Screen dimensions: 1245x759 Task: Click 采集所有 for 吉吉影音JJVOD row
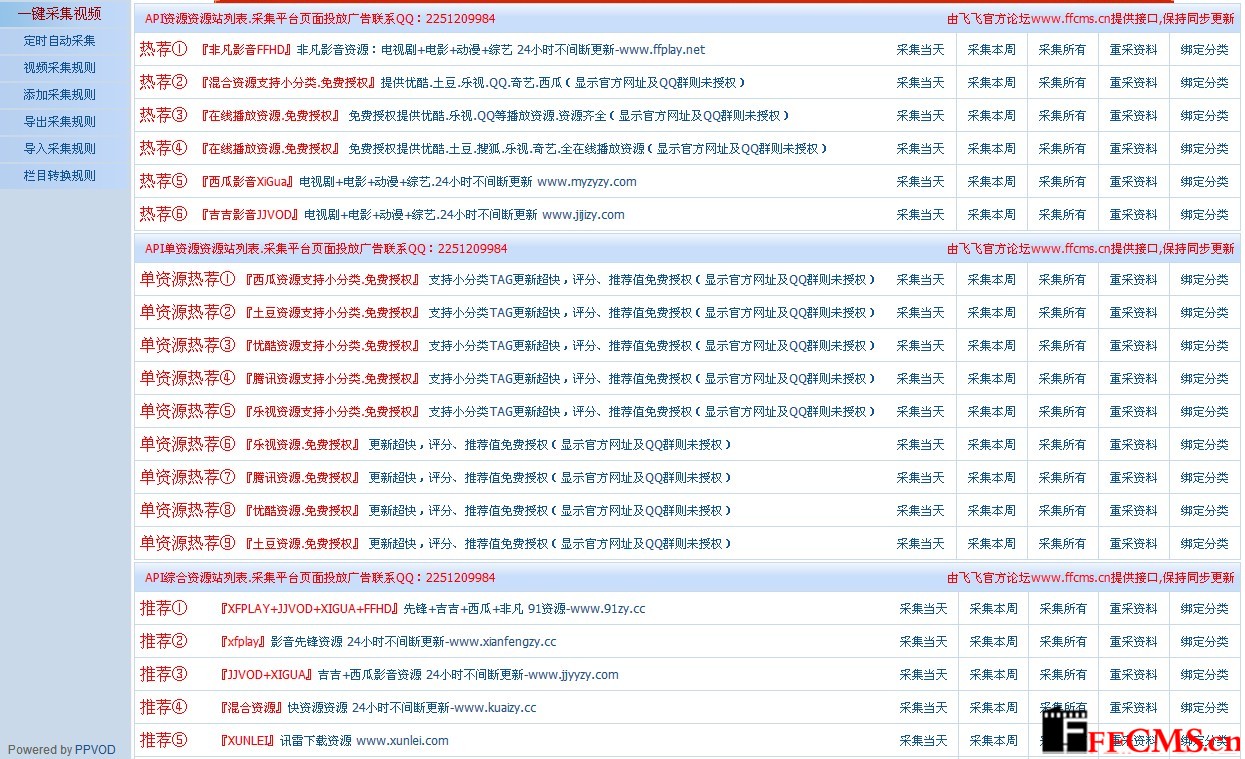pyautogui.click(x=1062, y=215)
